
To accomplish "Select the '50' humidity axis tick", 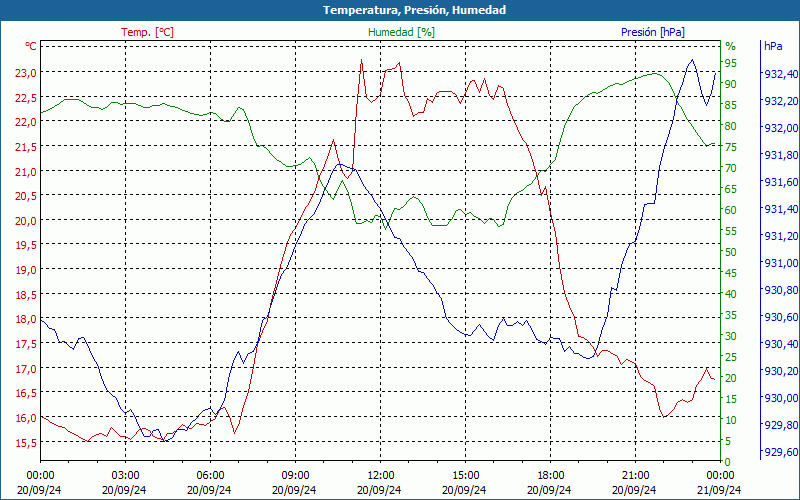I will [731, 252].
